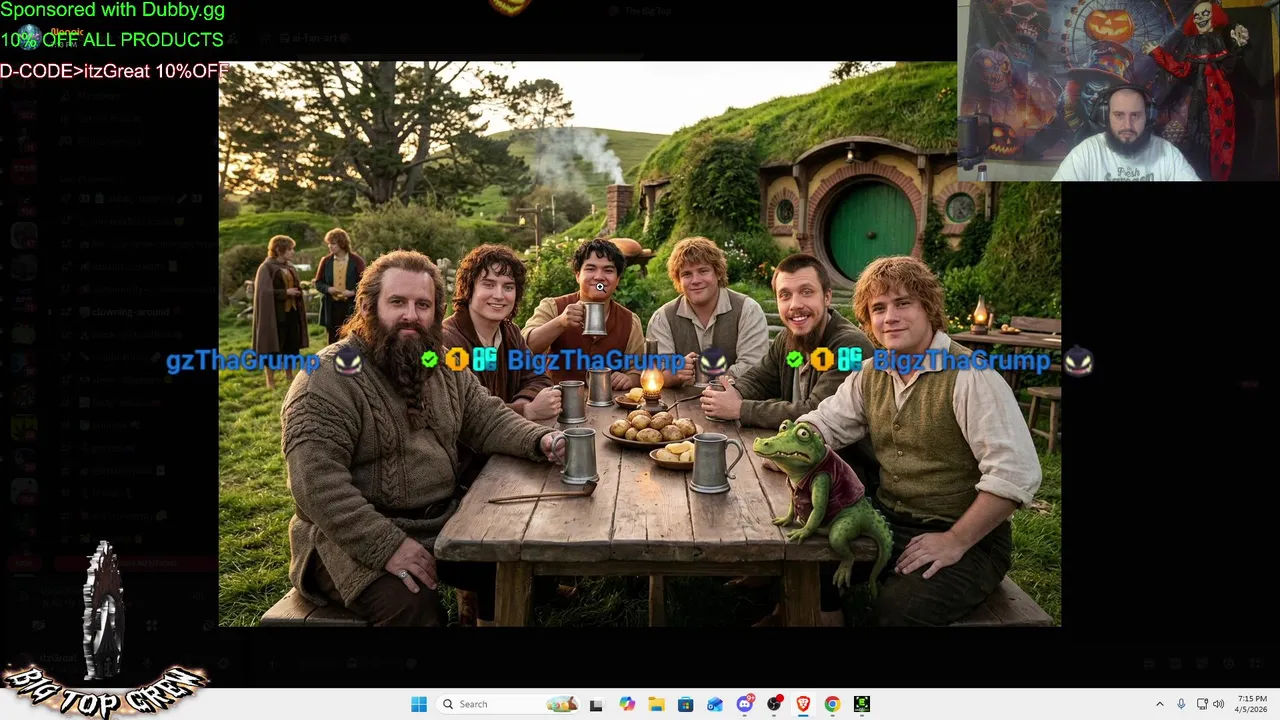The height and width of the screenshot is (720, 1280).
Task: Click the enlarged hobbit table image
Action: pyautogui.click(x=640, y=344)
